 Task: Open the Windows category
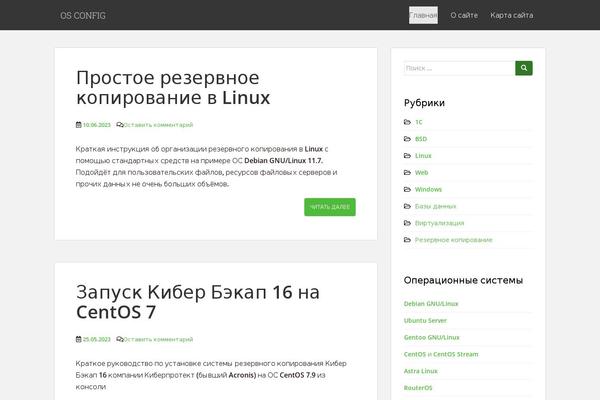click(x=428, y=189)
